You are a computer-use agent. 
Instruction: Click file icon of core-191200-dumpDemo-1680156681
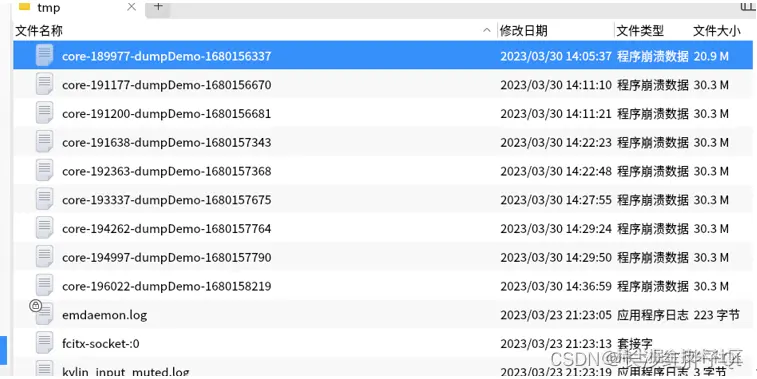coord(44,113)
